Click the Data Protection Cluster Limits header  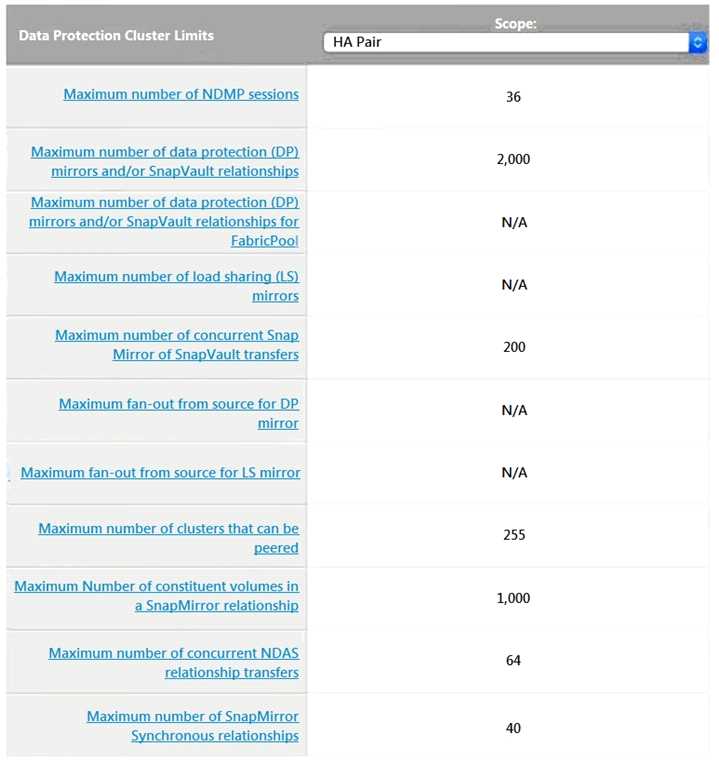[116, 36]
